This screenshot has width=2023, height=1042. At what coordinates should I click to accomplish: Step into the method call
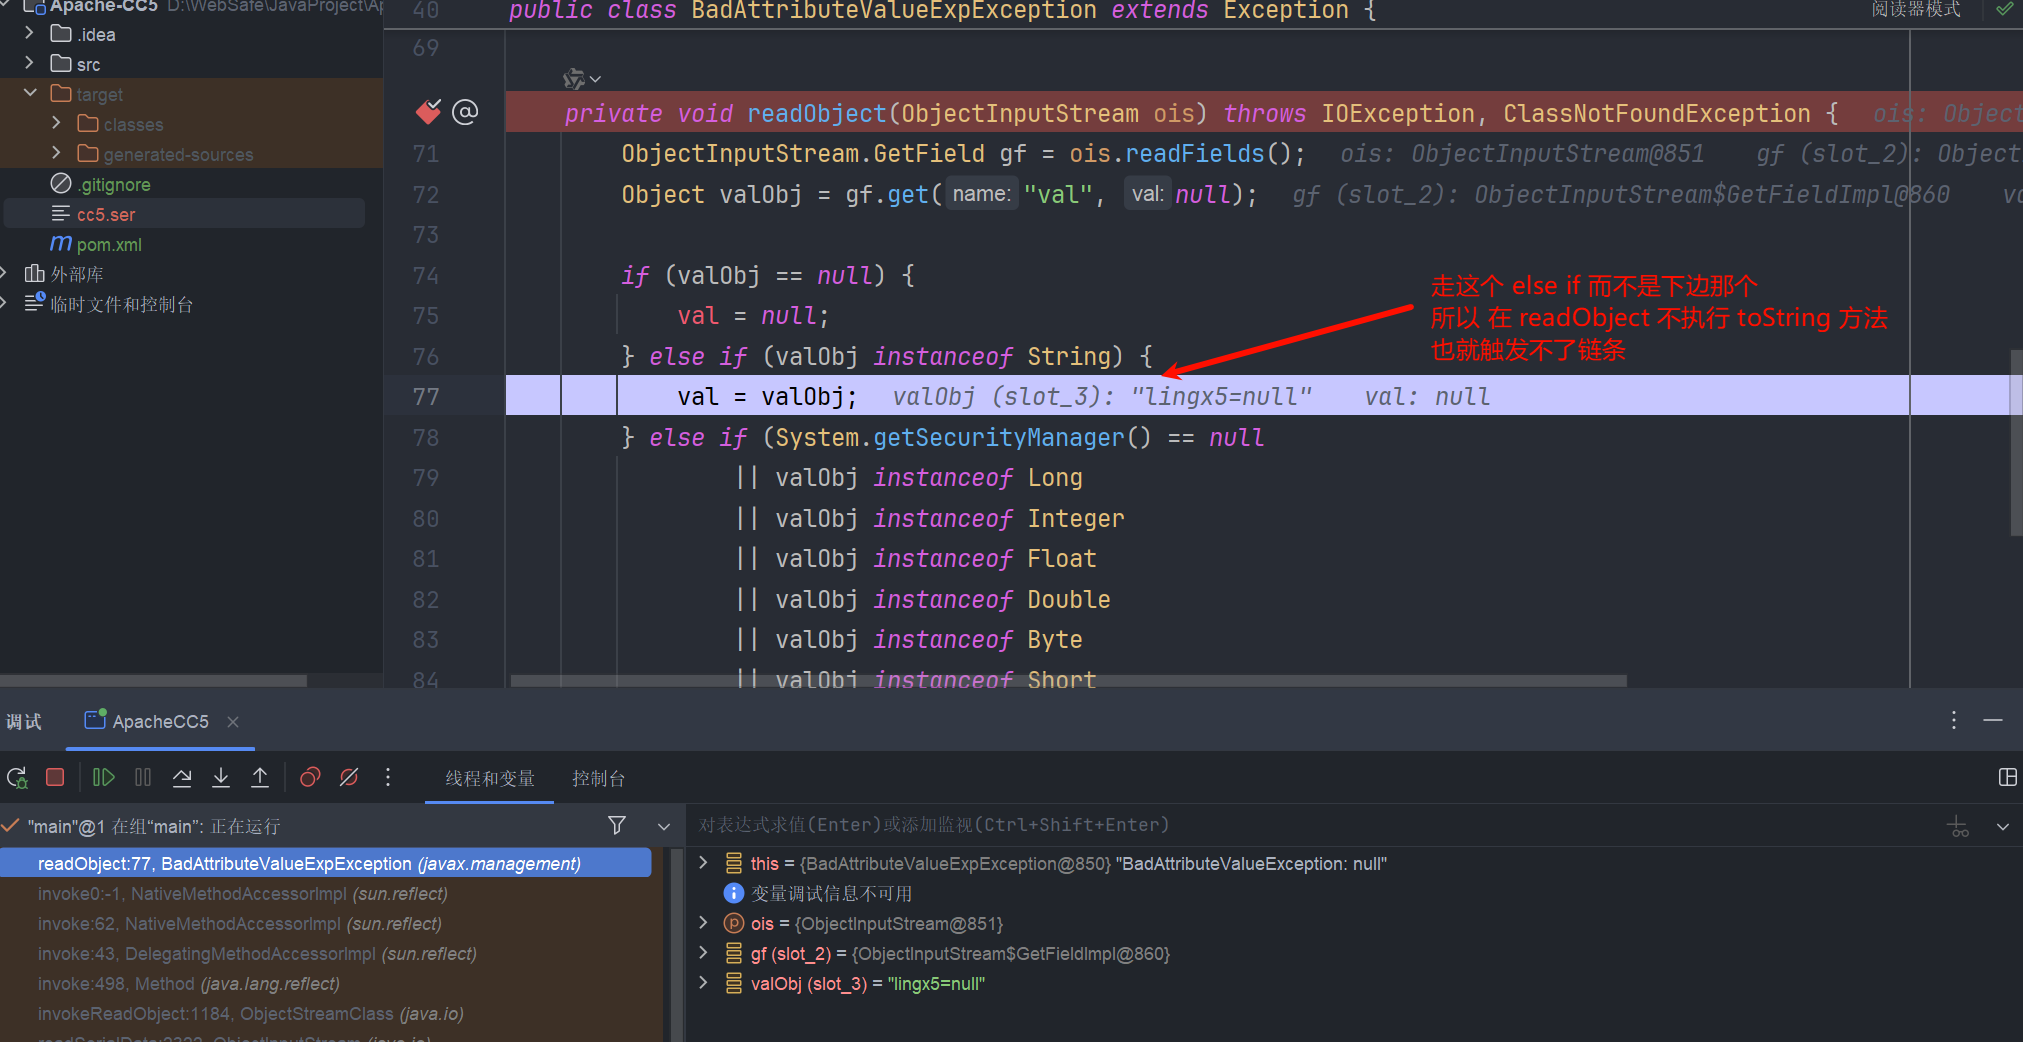(221, 777)
